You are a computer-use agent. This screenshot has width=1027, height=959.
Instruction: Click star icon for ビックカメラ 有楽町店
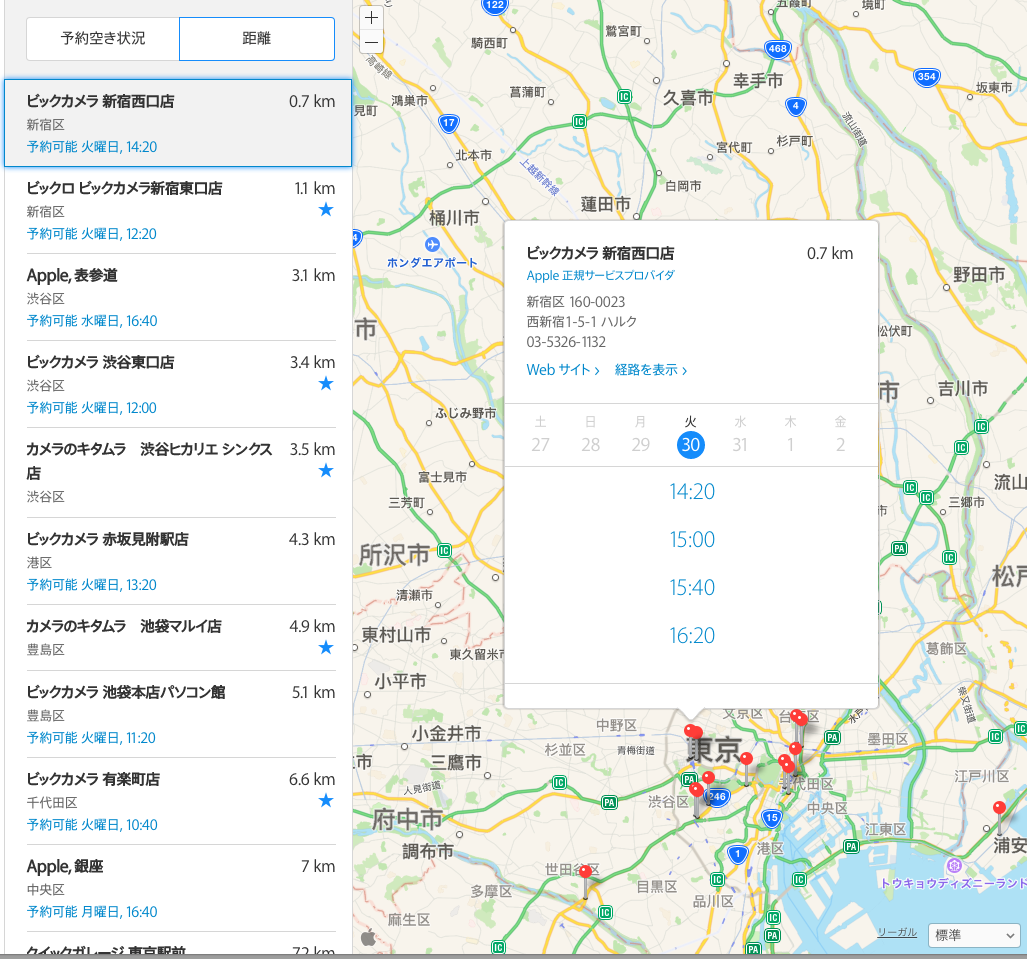click(326, 800)
